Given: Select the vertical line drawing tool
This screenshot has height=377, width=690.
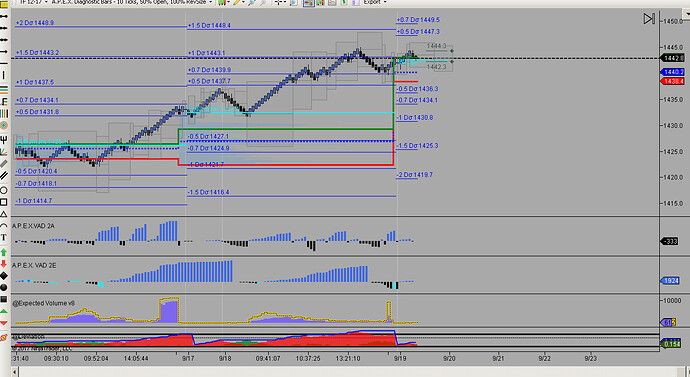Looking at the screenshot, I should tap(4, 75).
